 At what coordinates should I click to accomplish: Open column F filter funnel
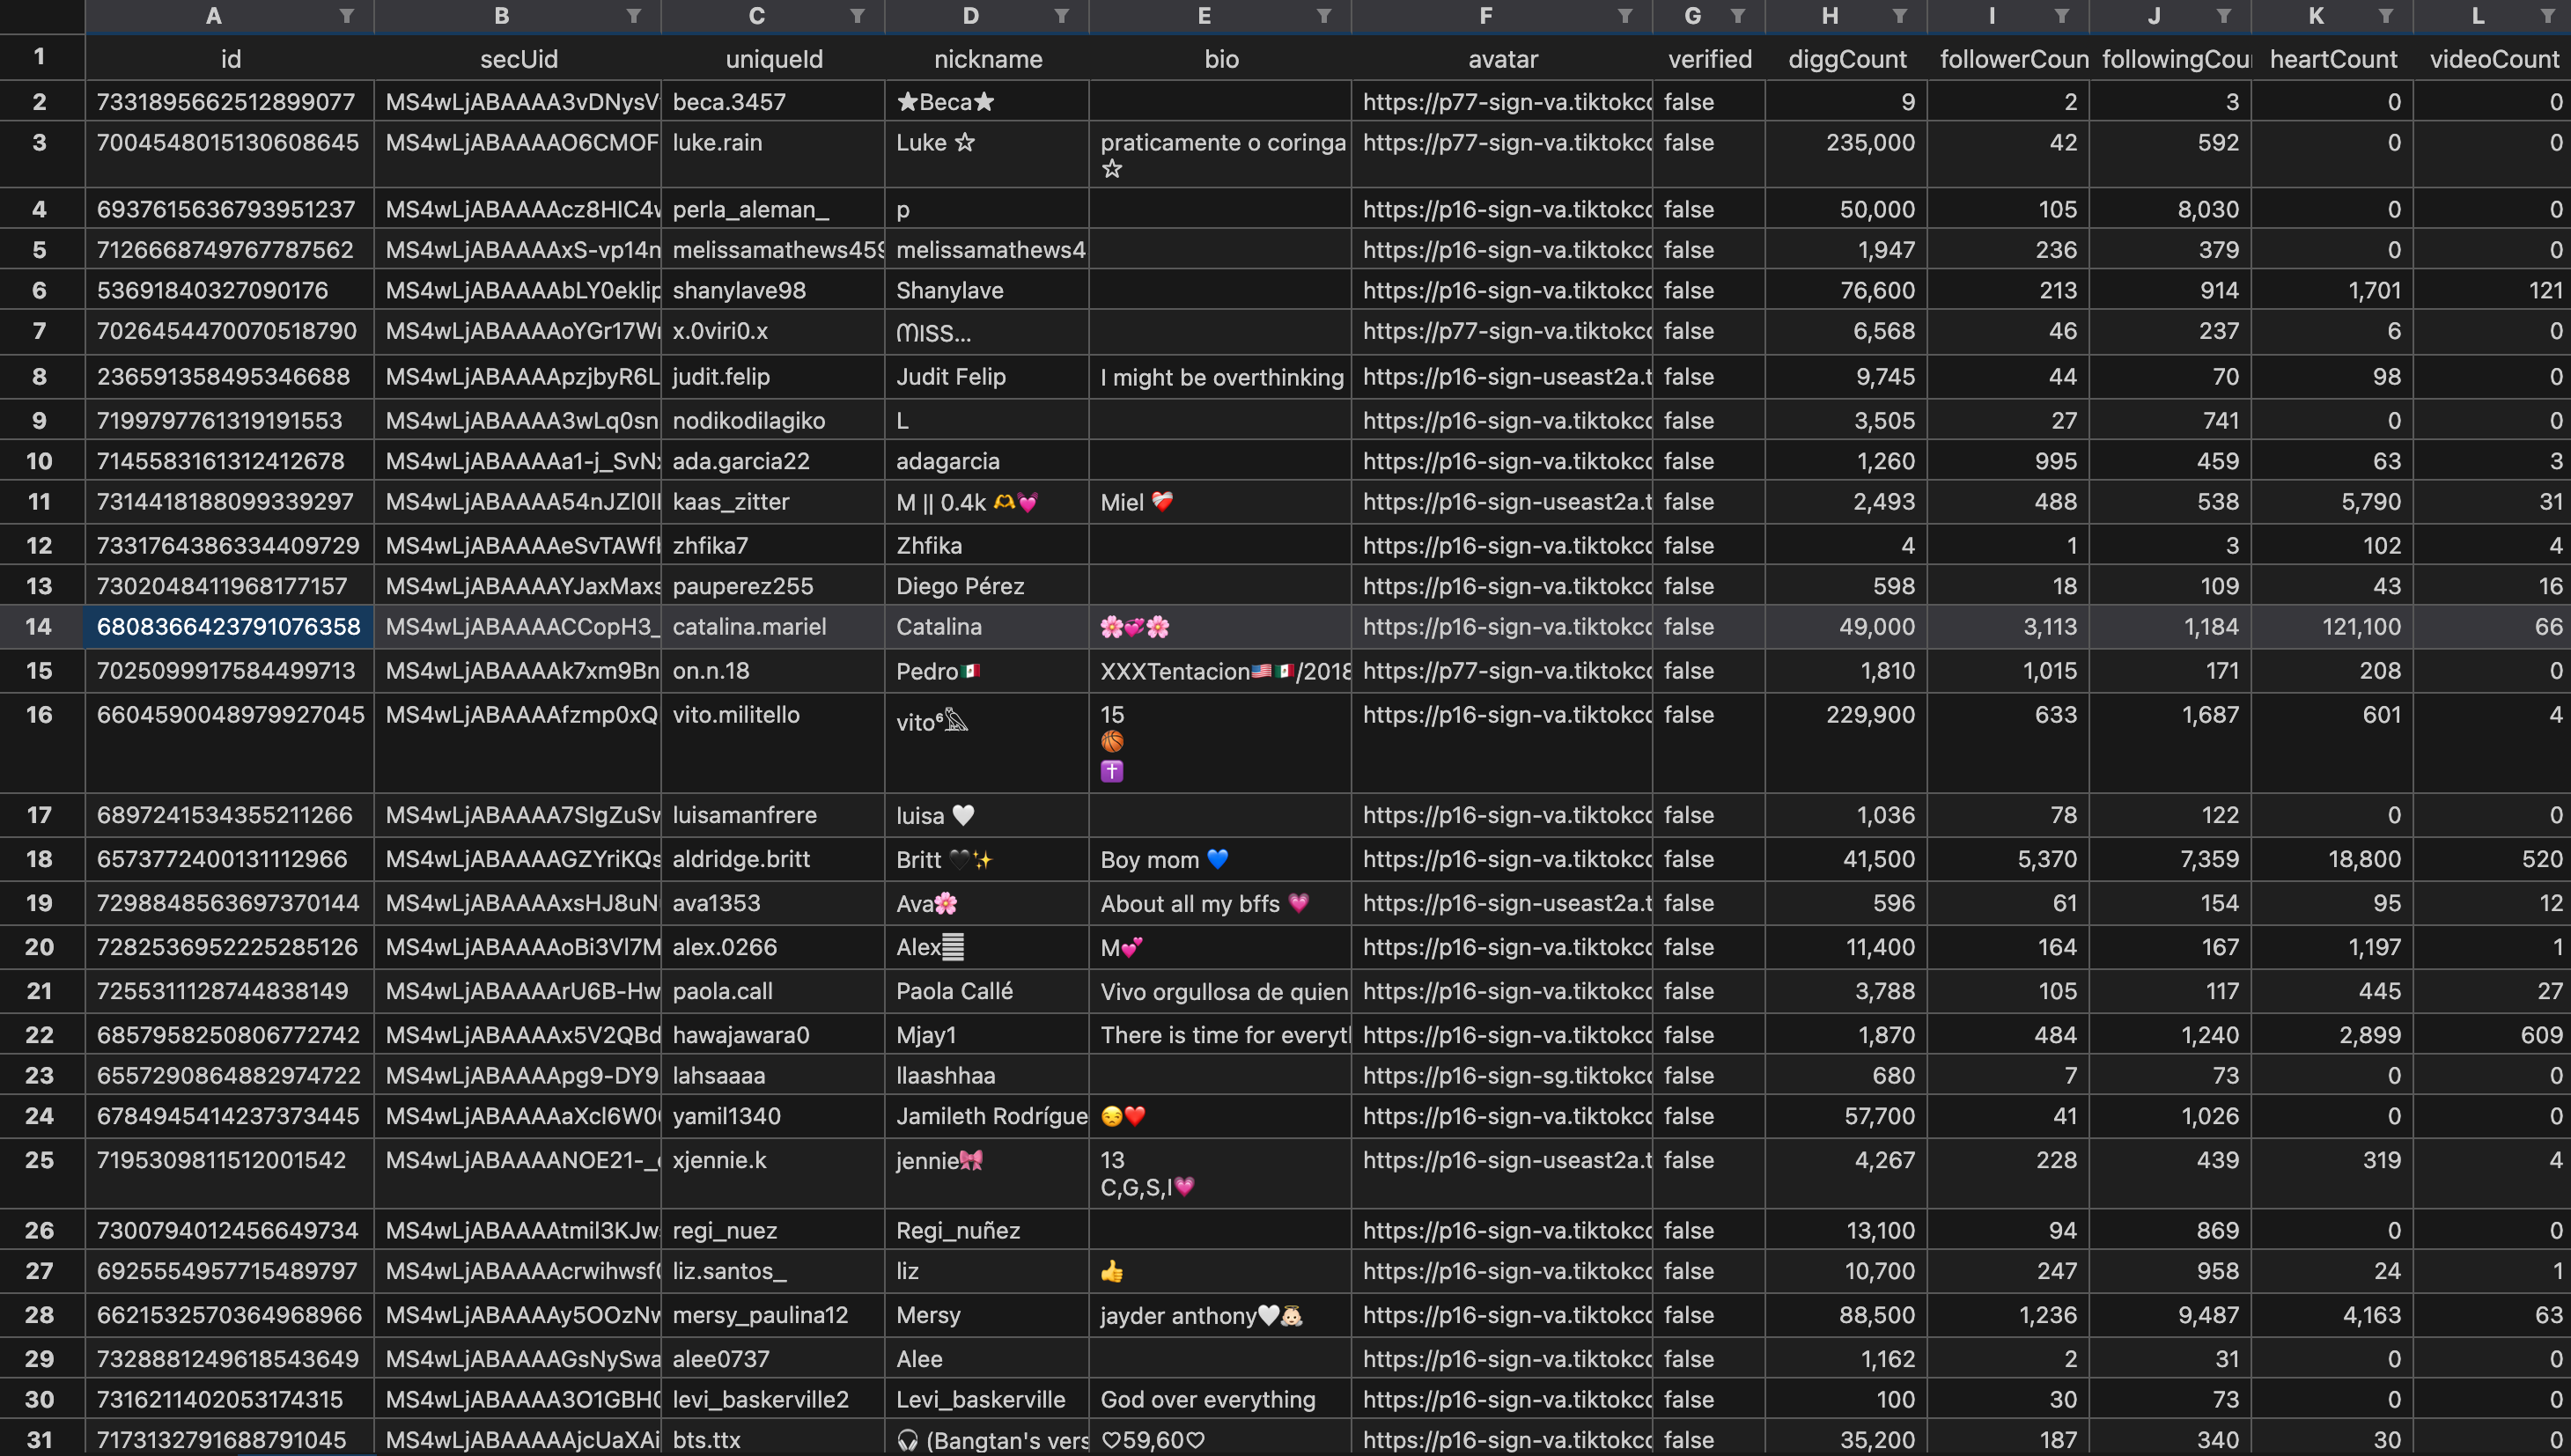pos(1625,16)
